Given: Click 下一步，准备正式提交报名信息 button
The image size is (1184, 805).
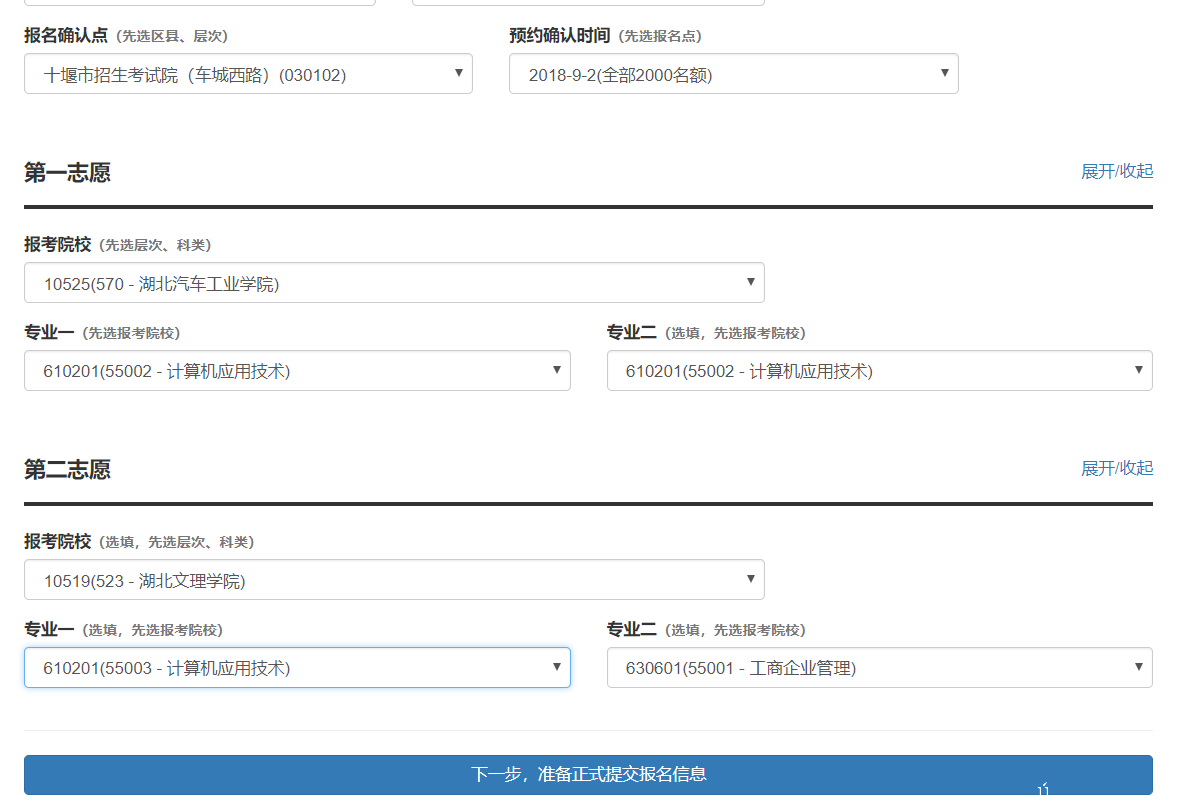Looking at the screenshot, I should [588, 775].
